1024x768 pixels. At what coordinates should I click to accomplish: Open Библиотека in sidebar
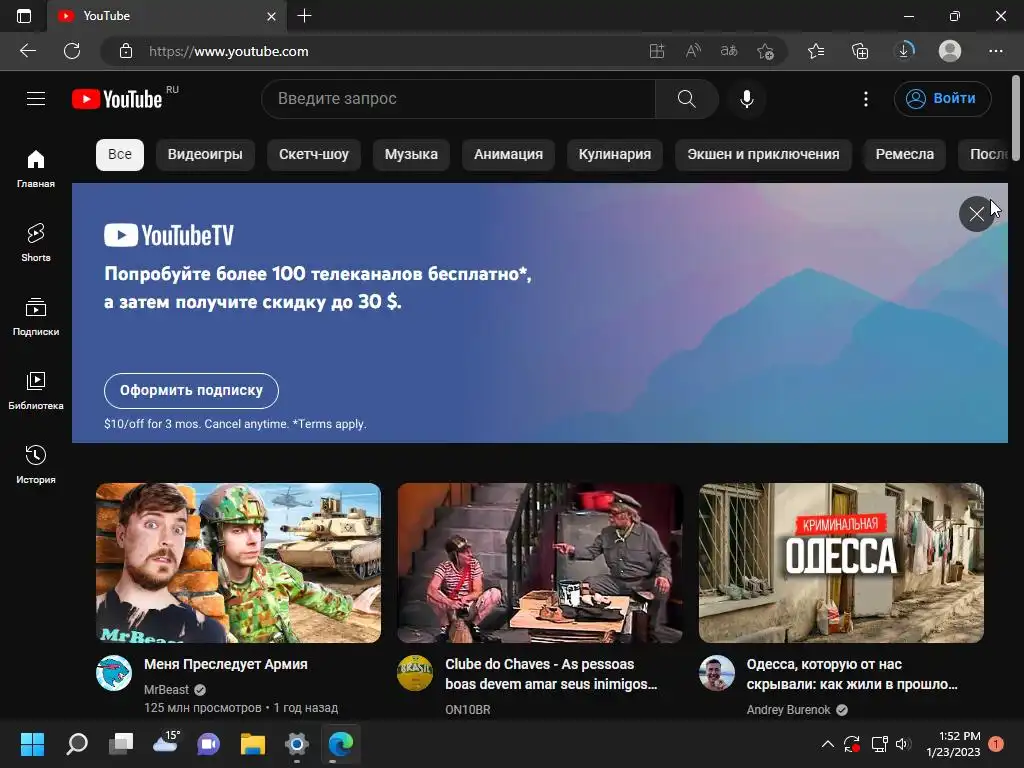click(36, 391)
